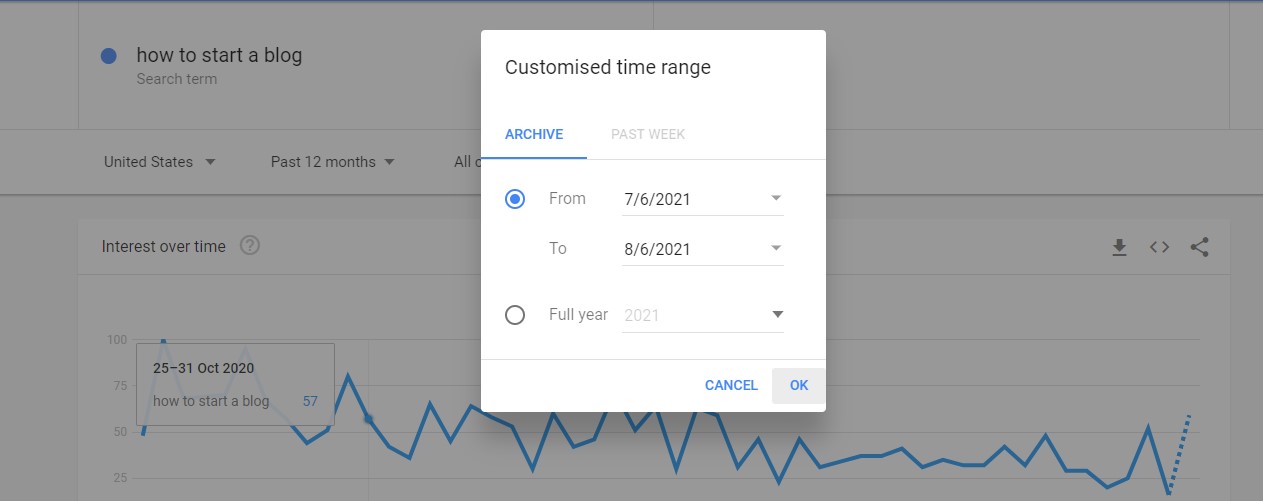The height and width of the screenshot is (501, 1263).
Task: Confirm the time range with OK
Action: (799, 385)
